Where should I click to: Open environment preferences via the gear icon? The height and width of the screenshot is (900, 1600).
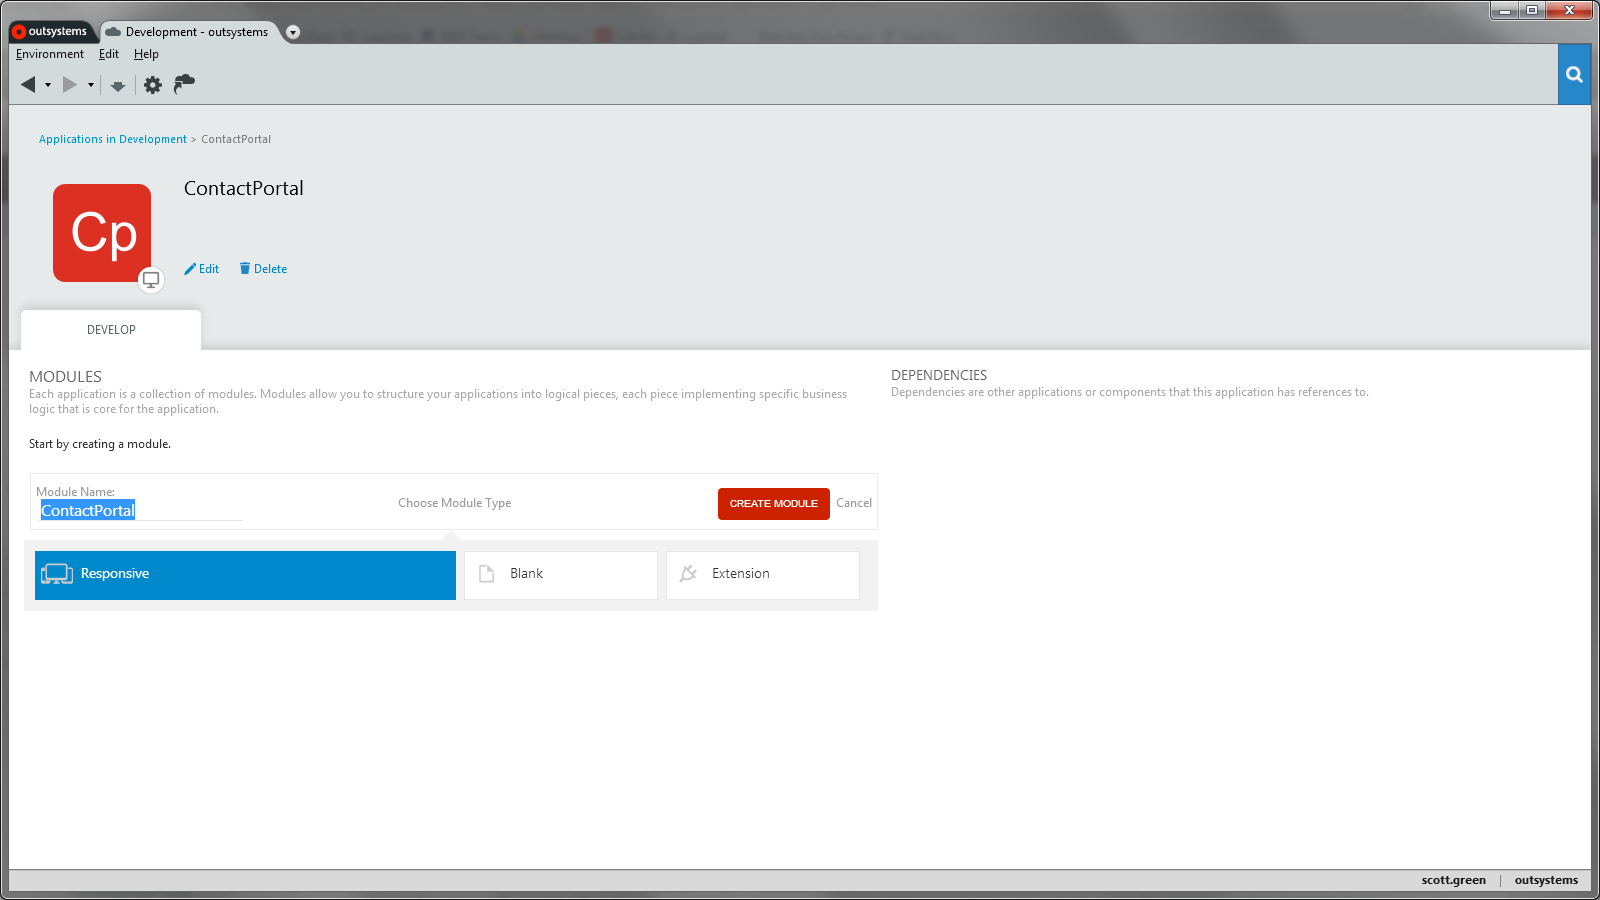coord(152,85)
